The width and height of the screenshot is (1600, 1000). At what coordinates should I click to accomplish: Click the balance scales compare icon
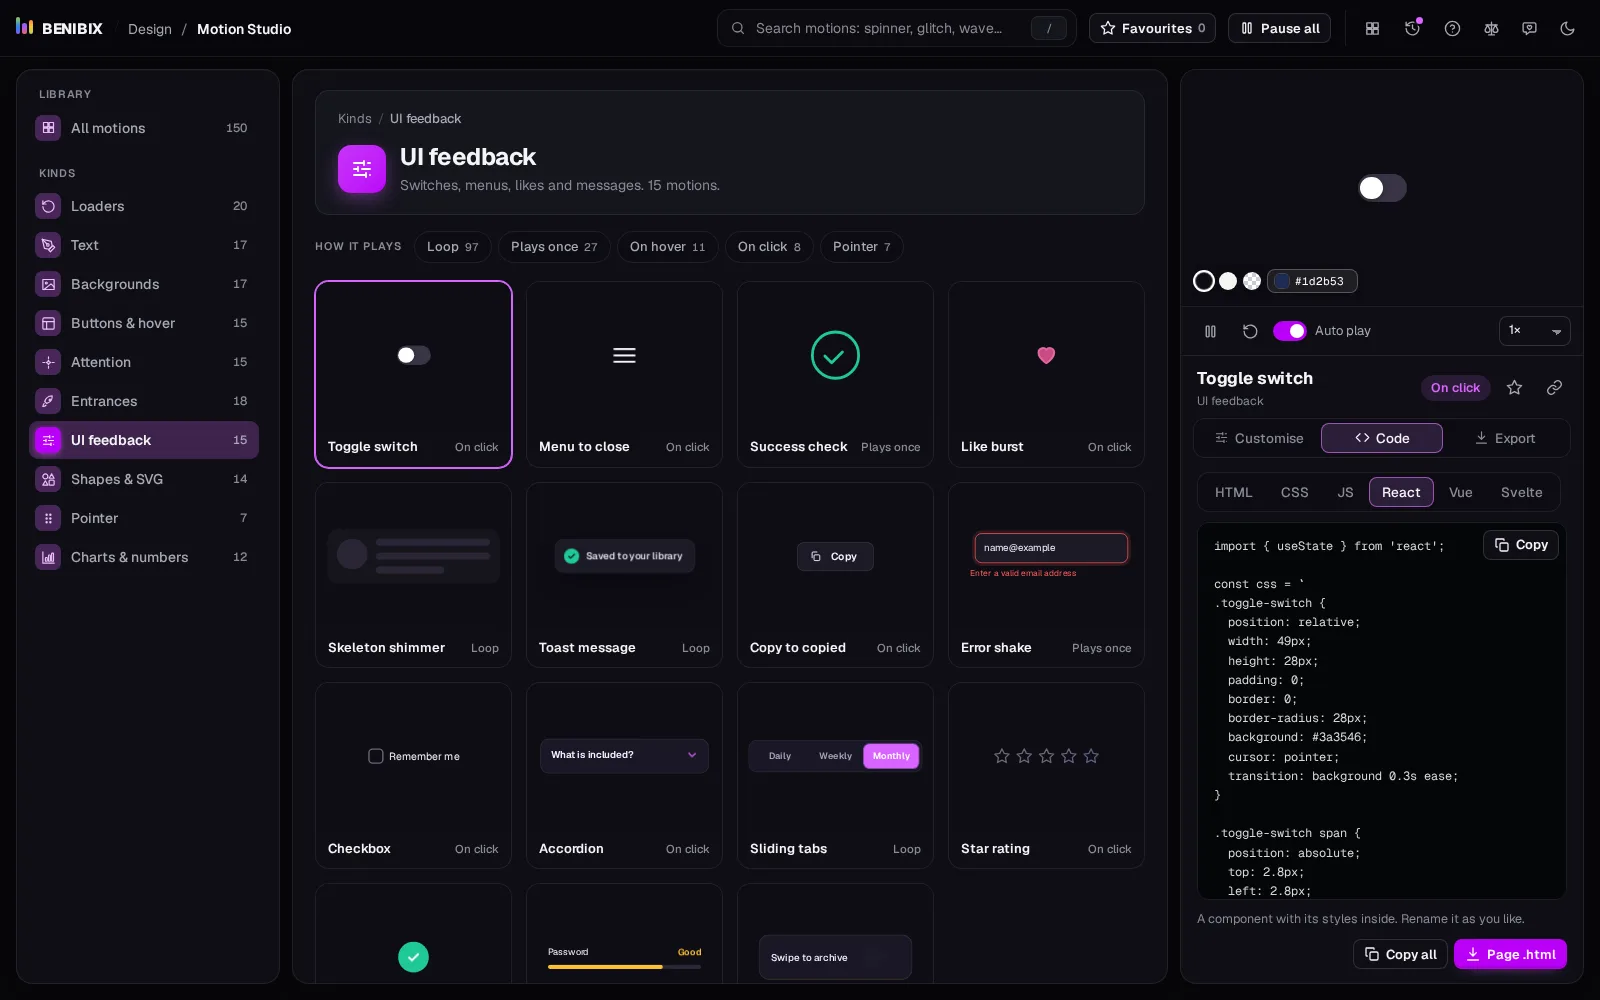click(x=1491, y=28)
